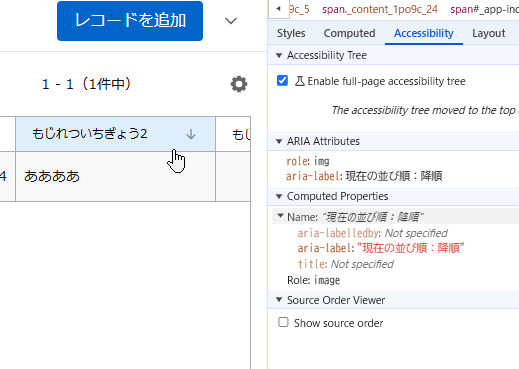Switch to the Accessibility tab

tap(424, 33)
